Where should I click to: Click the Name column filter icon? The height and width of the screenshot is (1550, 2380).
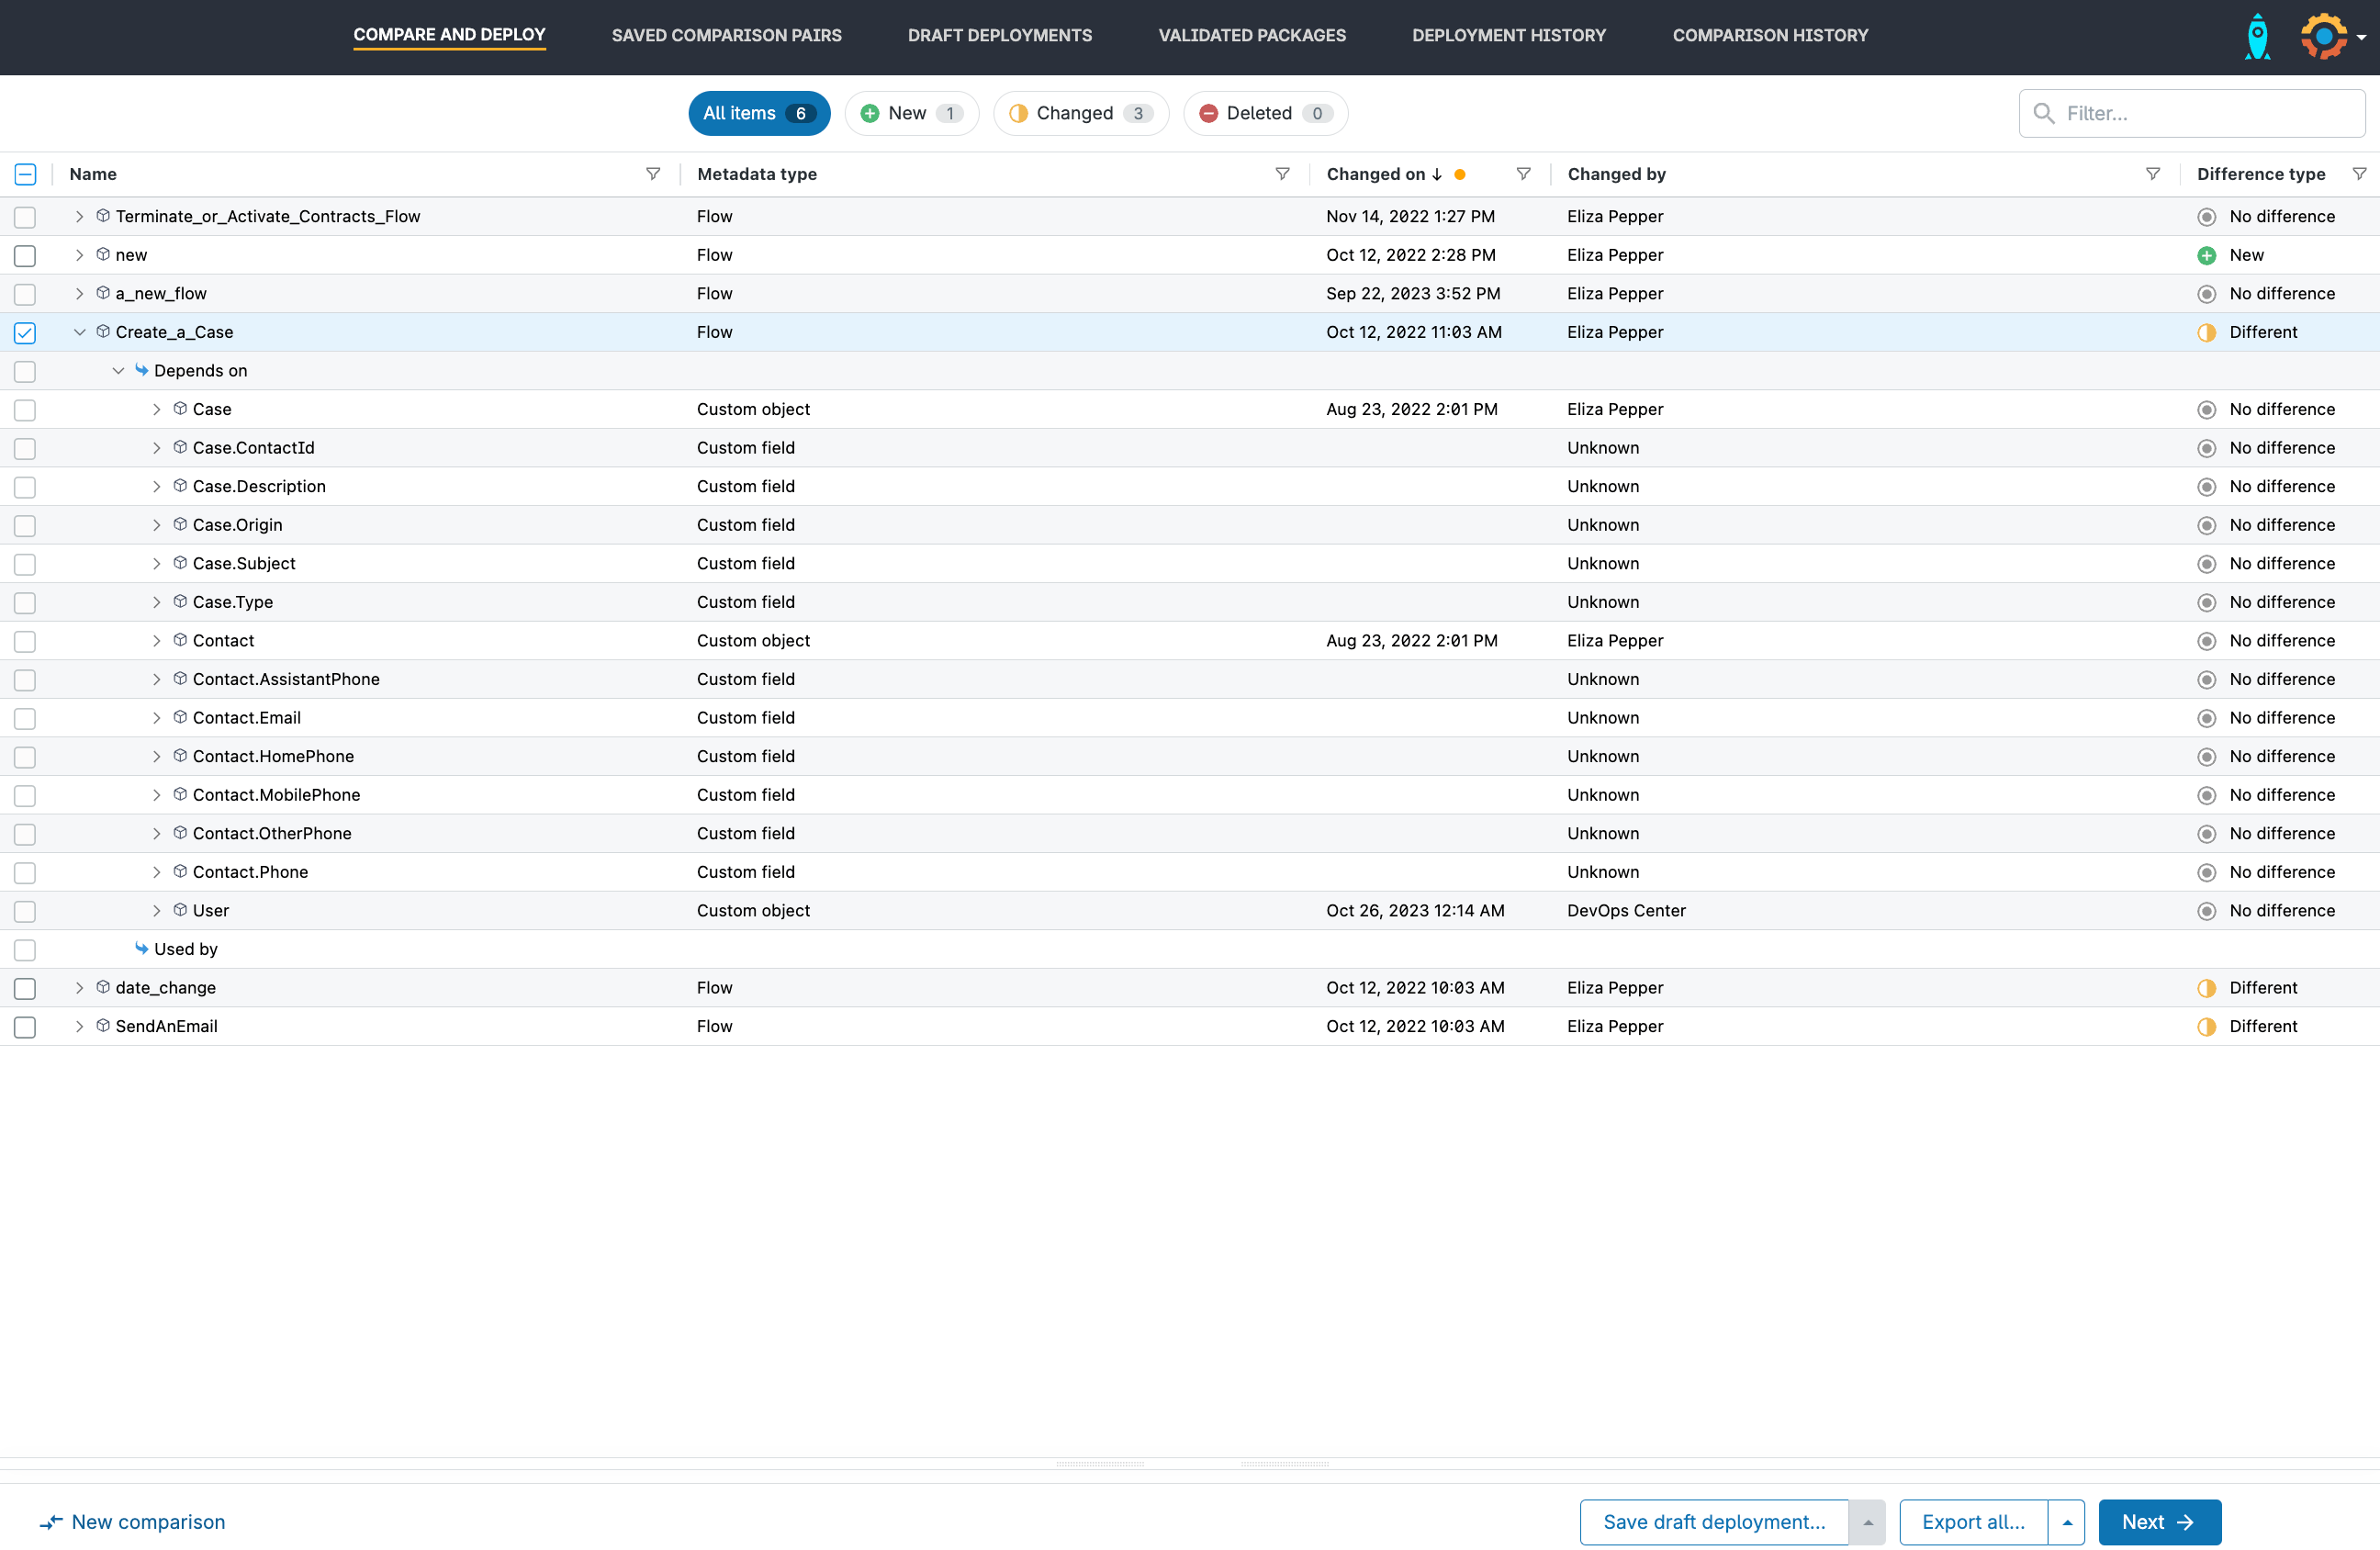(653, 174)
